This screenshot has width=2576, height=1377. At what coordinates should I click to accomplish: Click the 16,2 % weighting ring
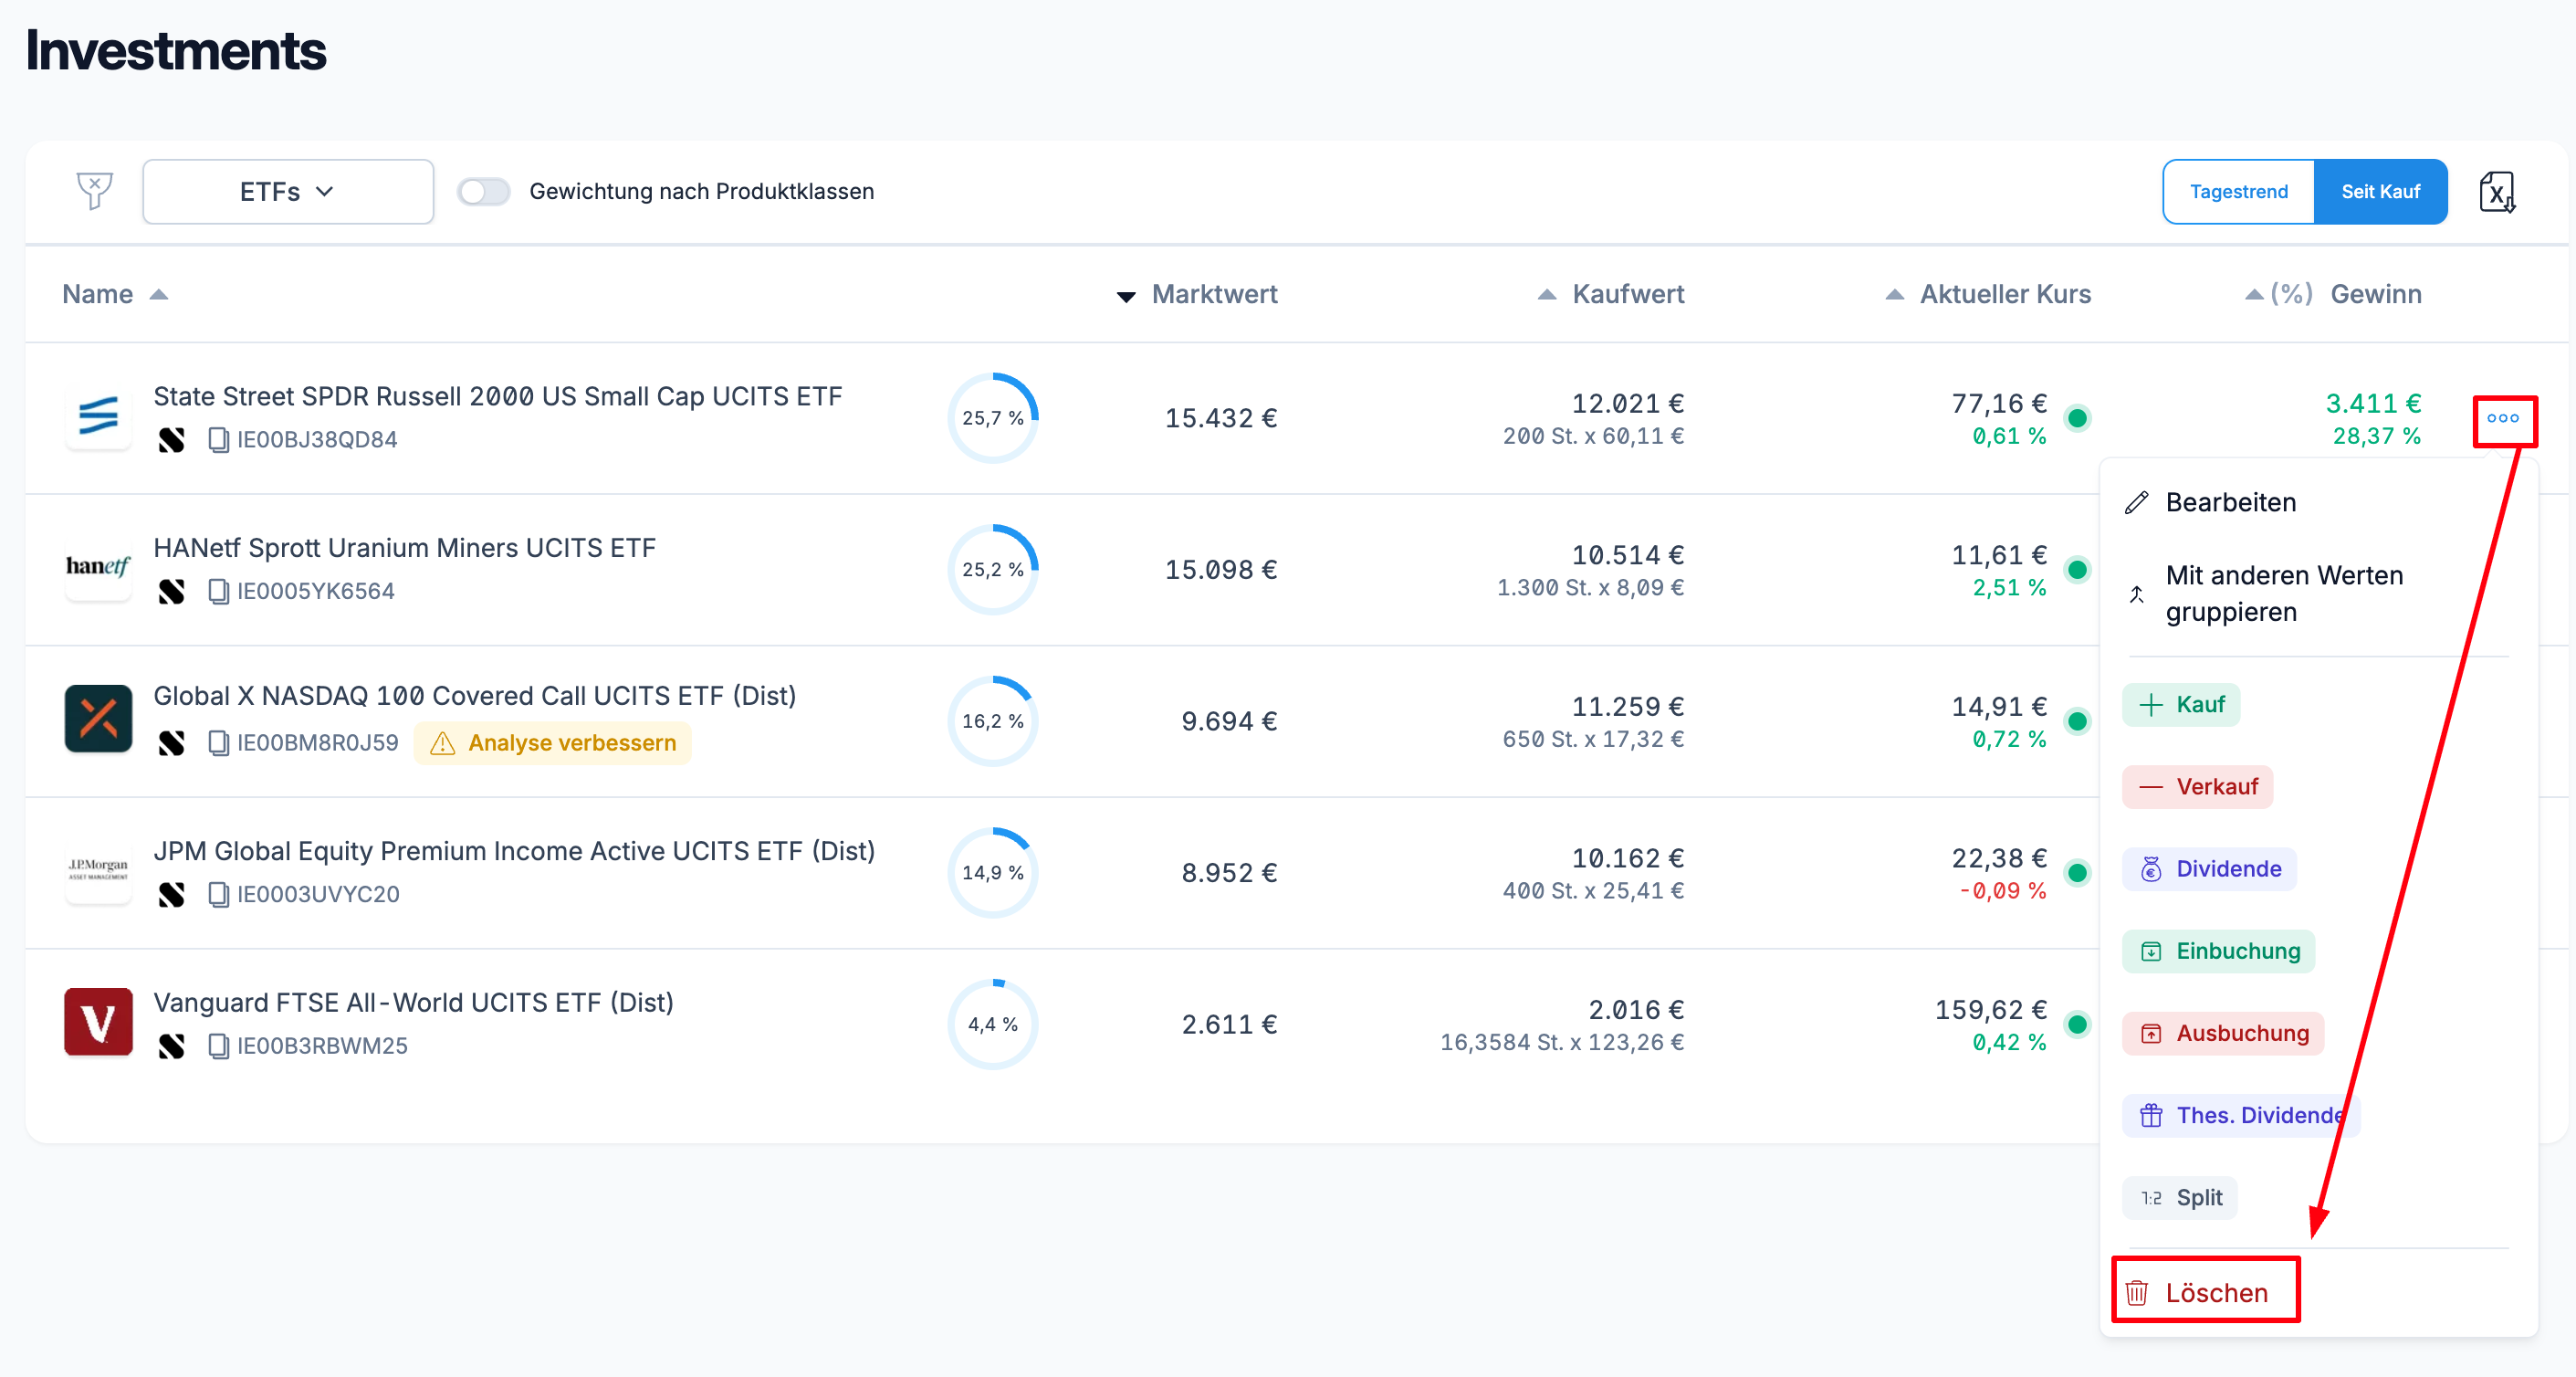[993, 721]
